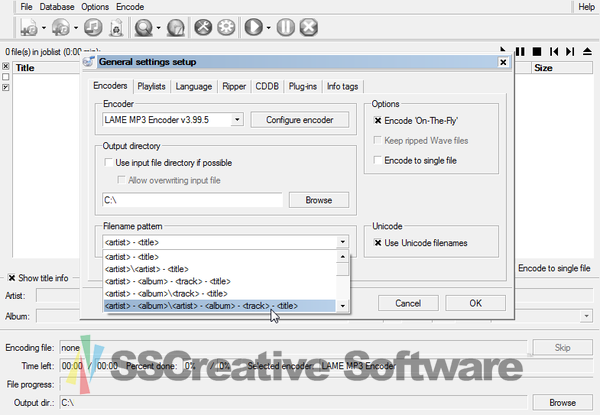Open the Help menu
Image resolution: width=600 pixels, height=415 pixels.
click(x=586, y=7)
